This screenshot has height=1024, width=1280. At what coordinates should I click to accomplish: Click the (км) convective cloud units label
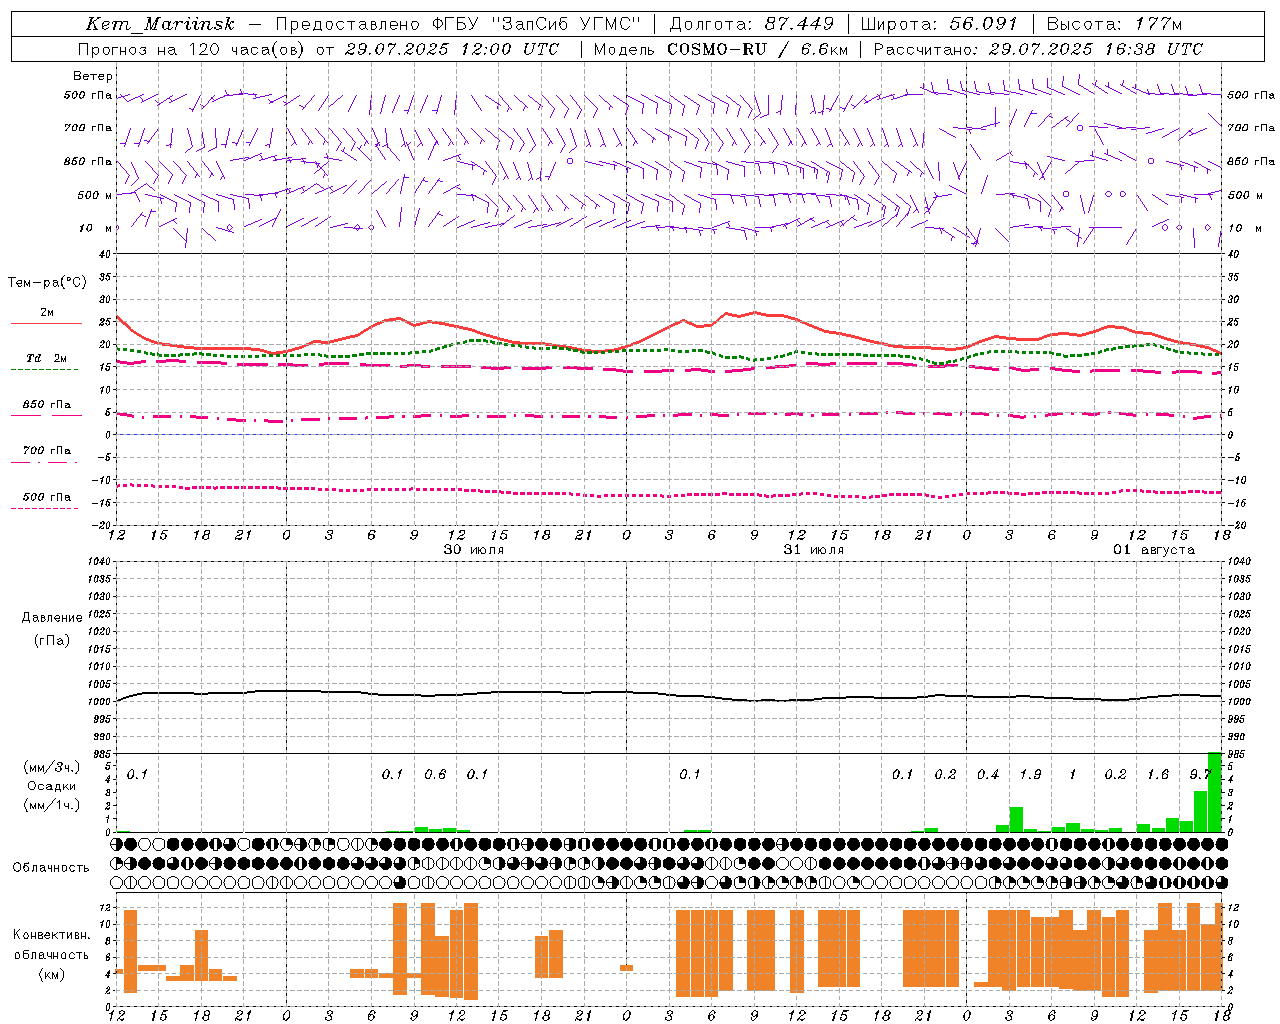pyautogui.click(x=52, y=974)
